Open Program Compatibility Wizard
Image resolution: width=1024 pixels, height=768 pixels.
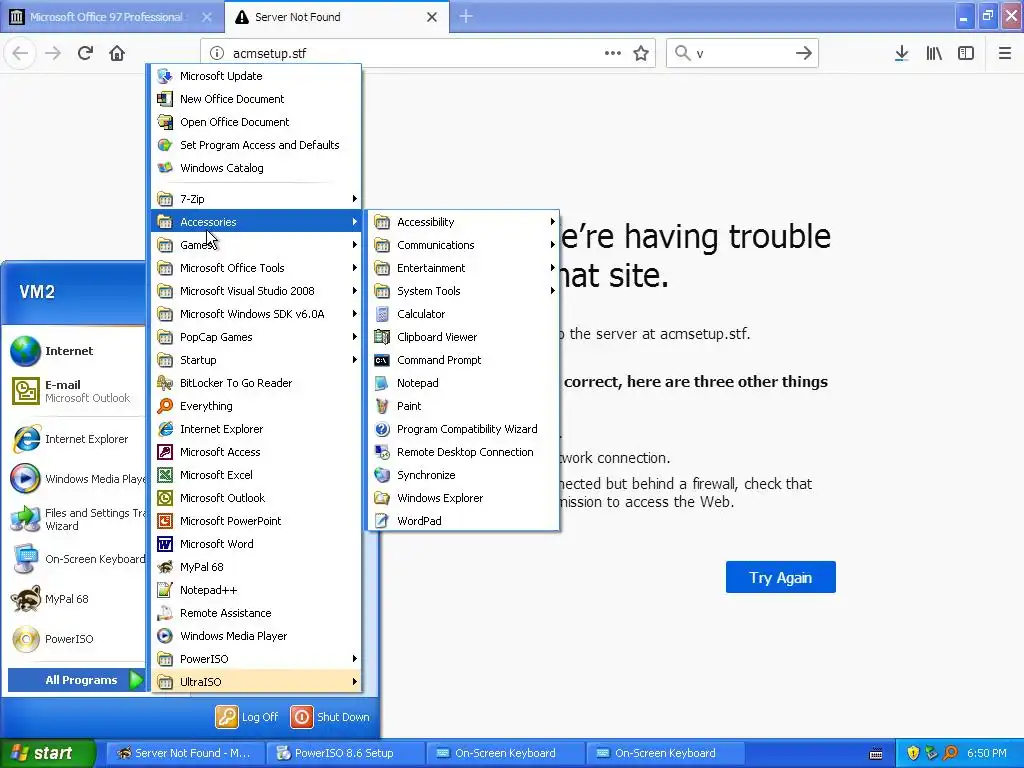pos(463,429)
